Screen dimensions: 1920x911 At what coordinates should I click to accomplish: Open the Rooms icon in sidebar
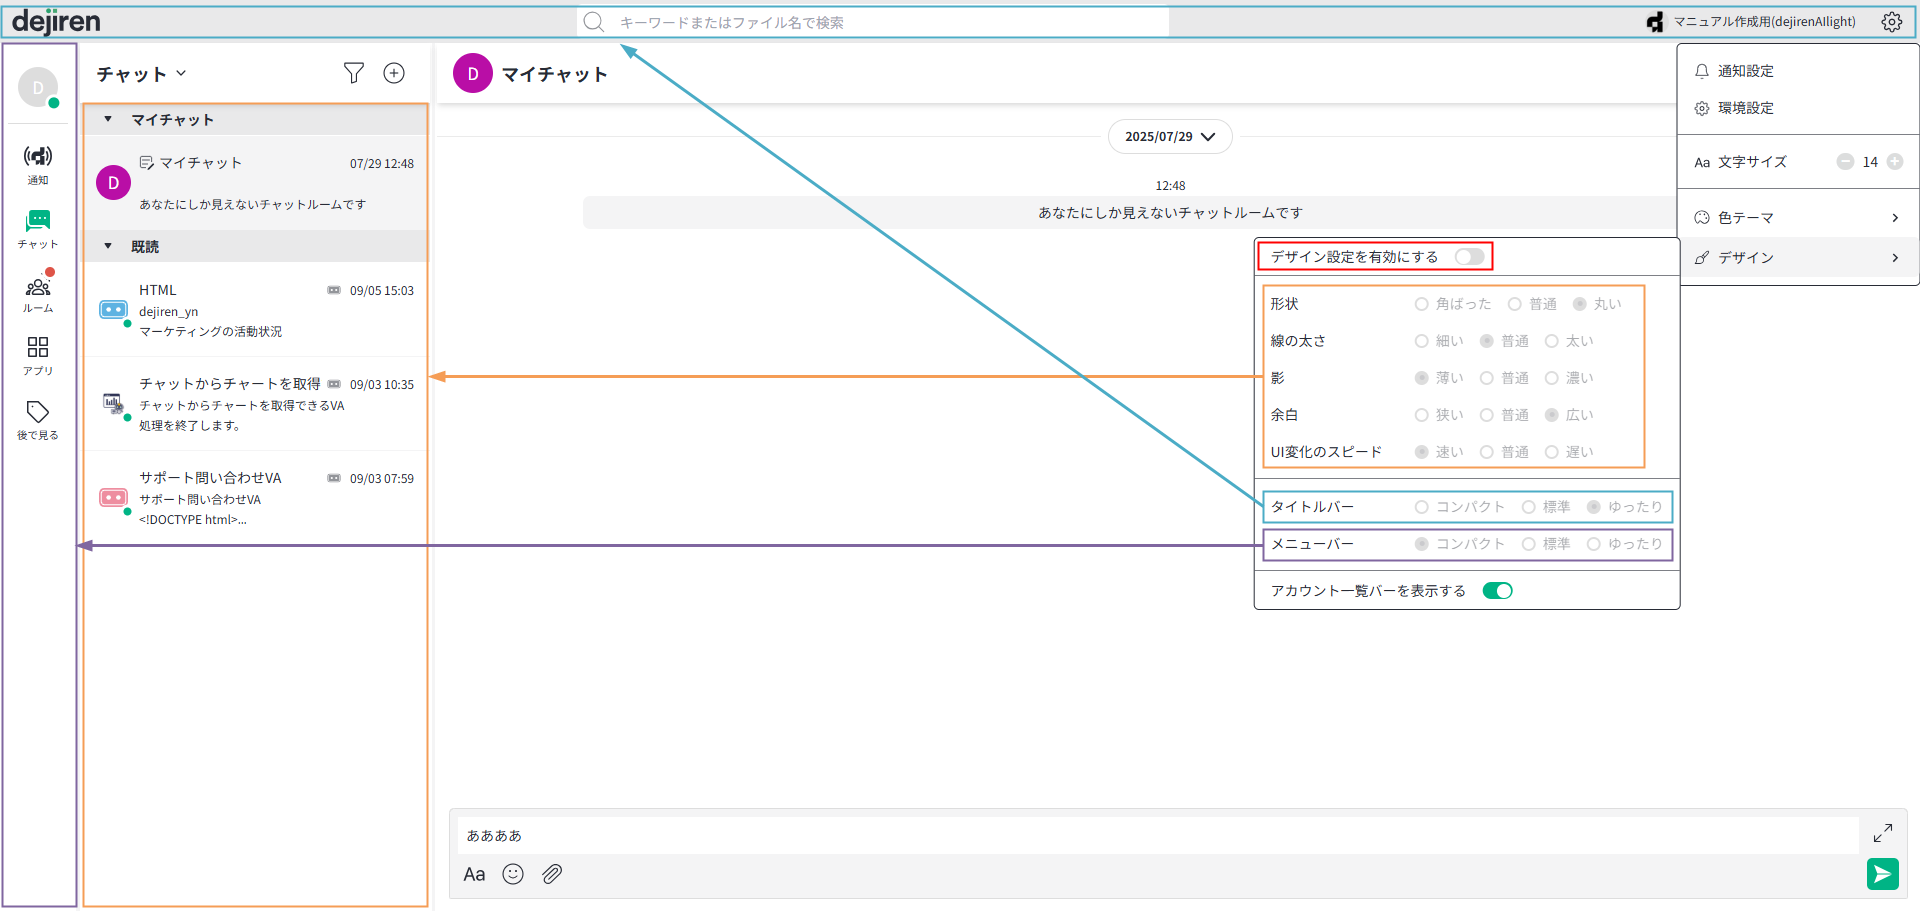(38, 288)
